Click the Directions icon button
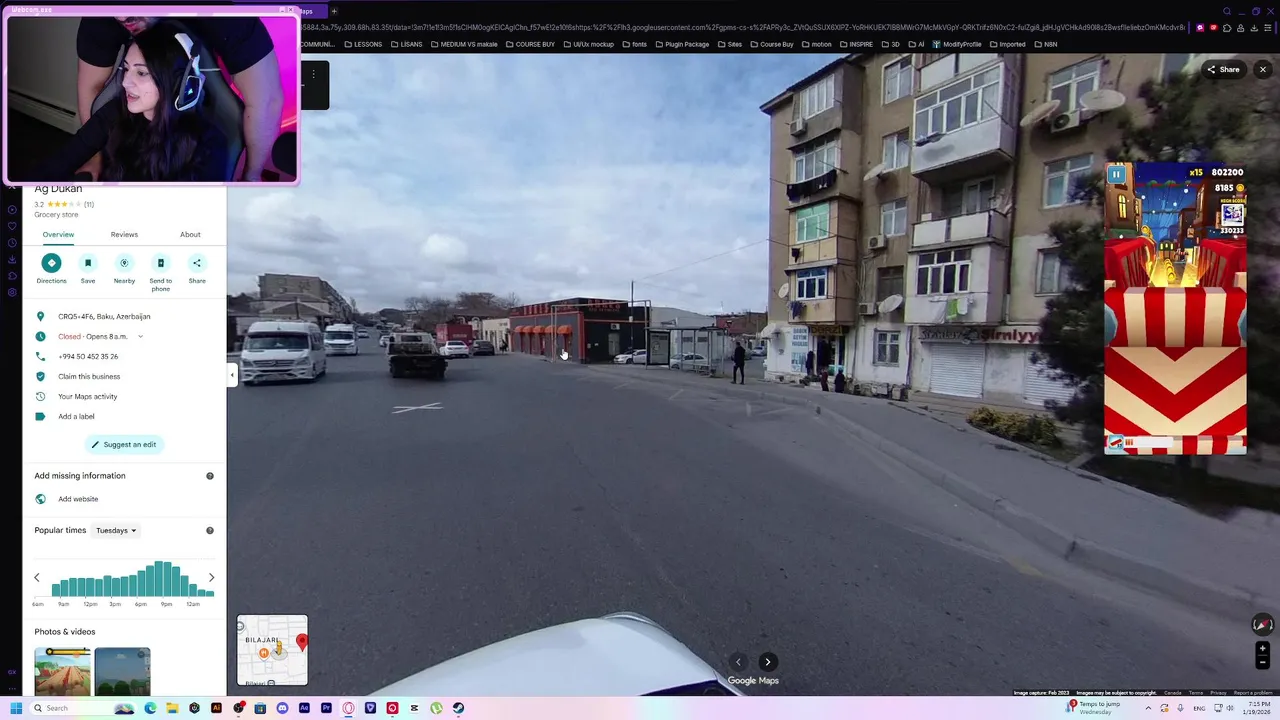 click(x=51, y=263)
